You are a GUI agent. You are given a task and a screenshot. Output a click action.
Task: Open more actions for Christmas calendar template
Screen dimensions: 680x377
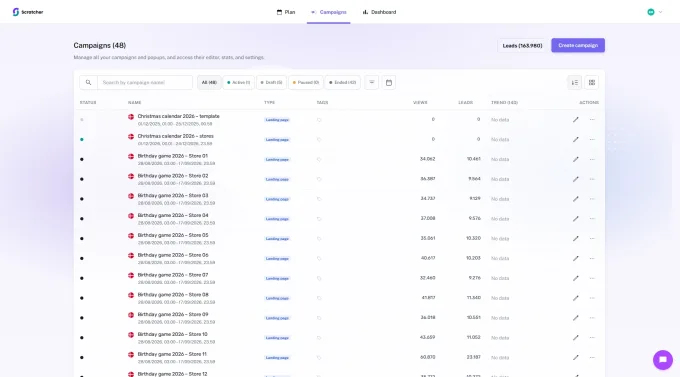pos(592,120)
